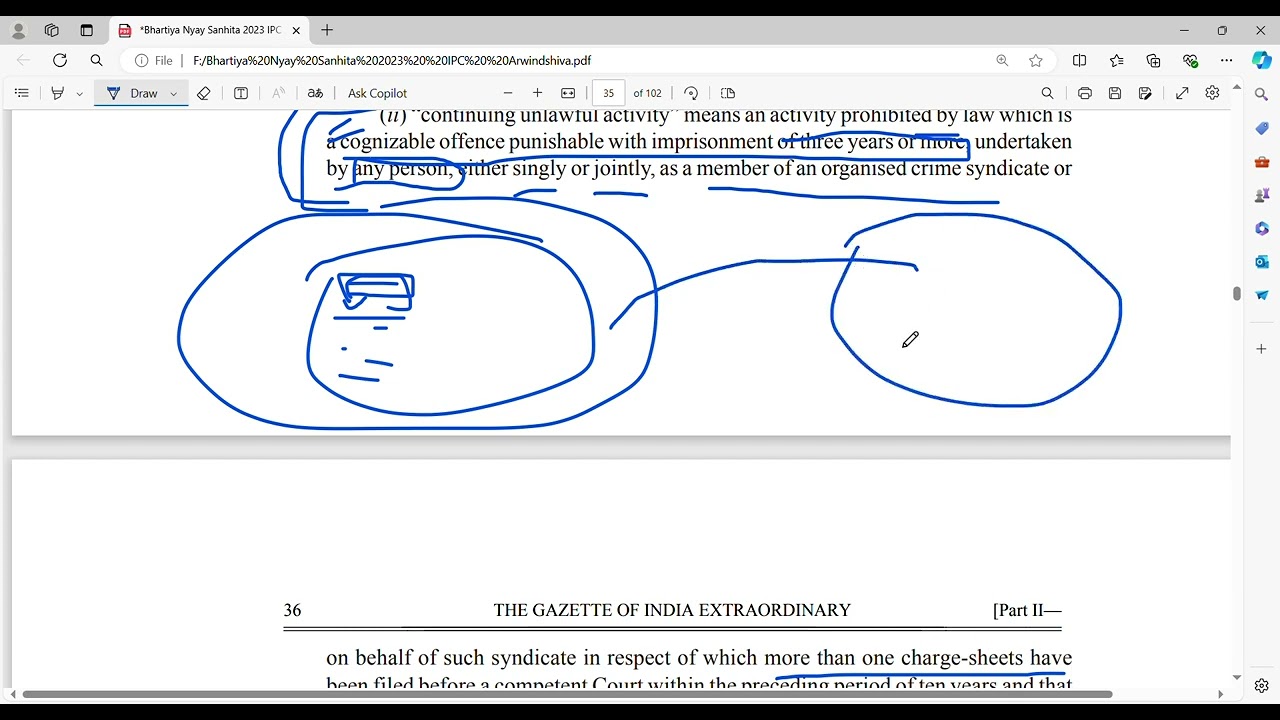
Task: Open sidebar settings gear at bottom
Action: pyautogui.click(x=1262, y=686)
